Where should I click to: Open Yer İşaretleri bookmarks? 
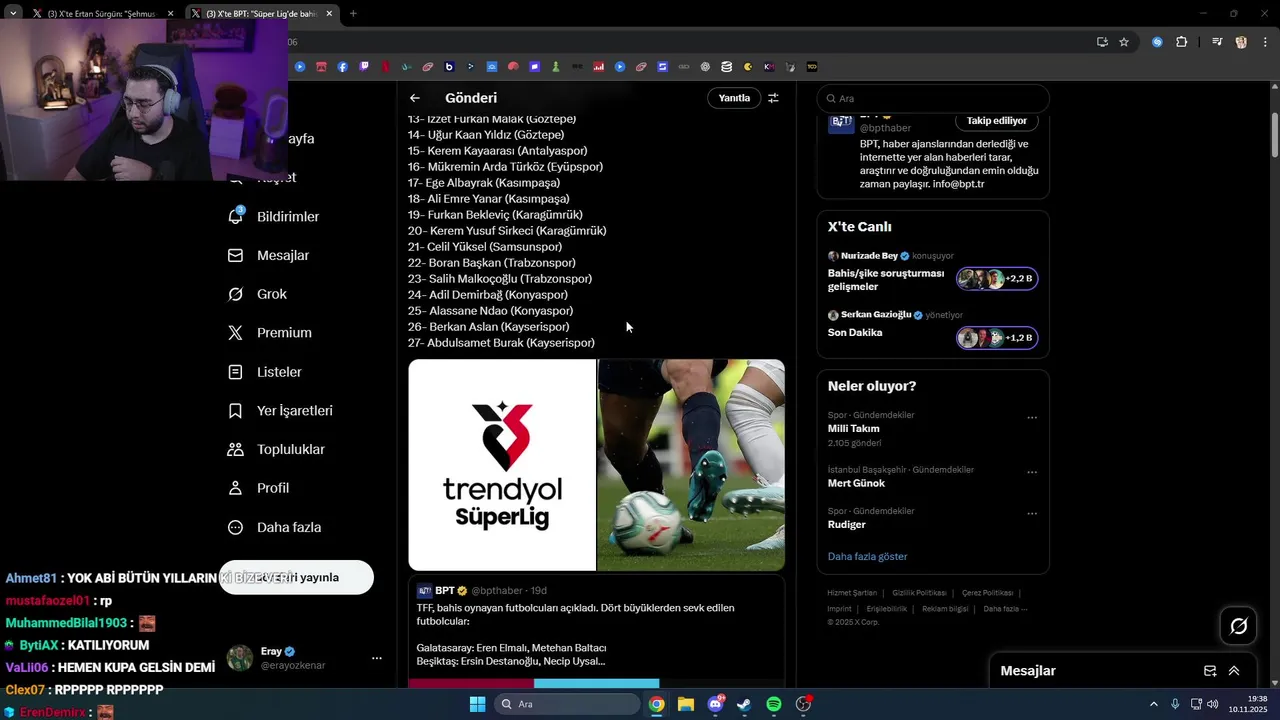pos(281,411)
